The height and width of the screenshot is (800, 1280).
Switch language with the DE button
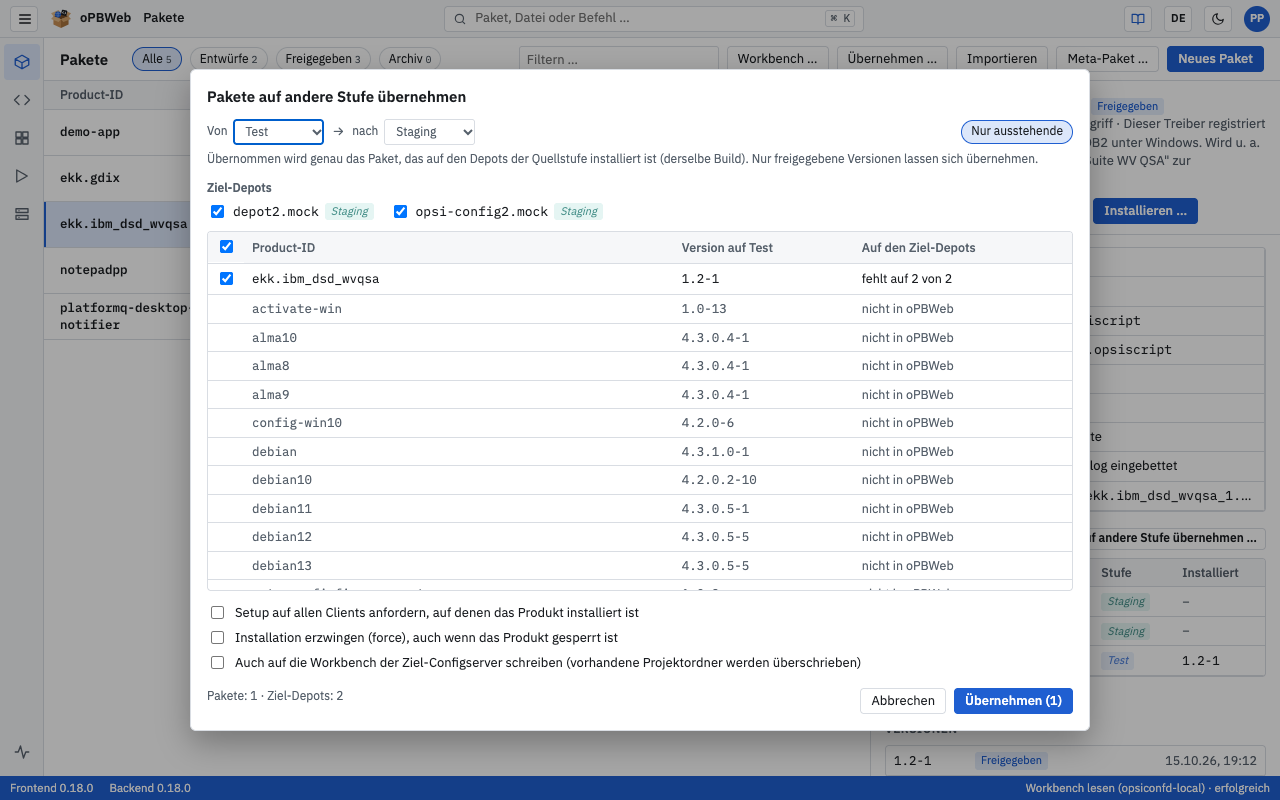[1178, 18]
